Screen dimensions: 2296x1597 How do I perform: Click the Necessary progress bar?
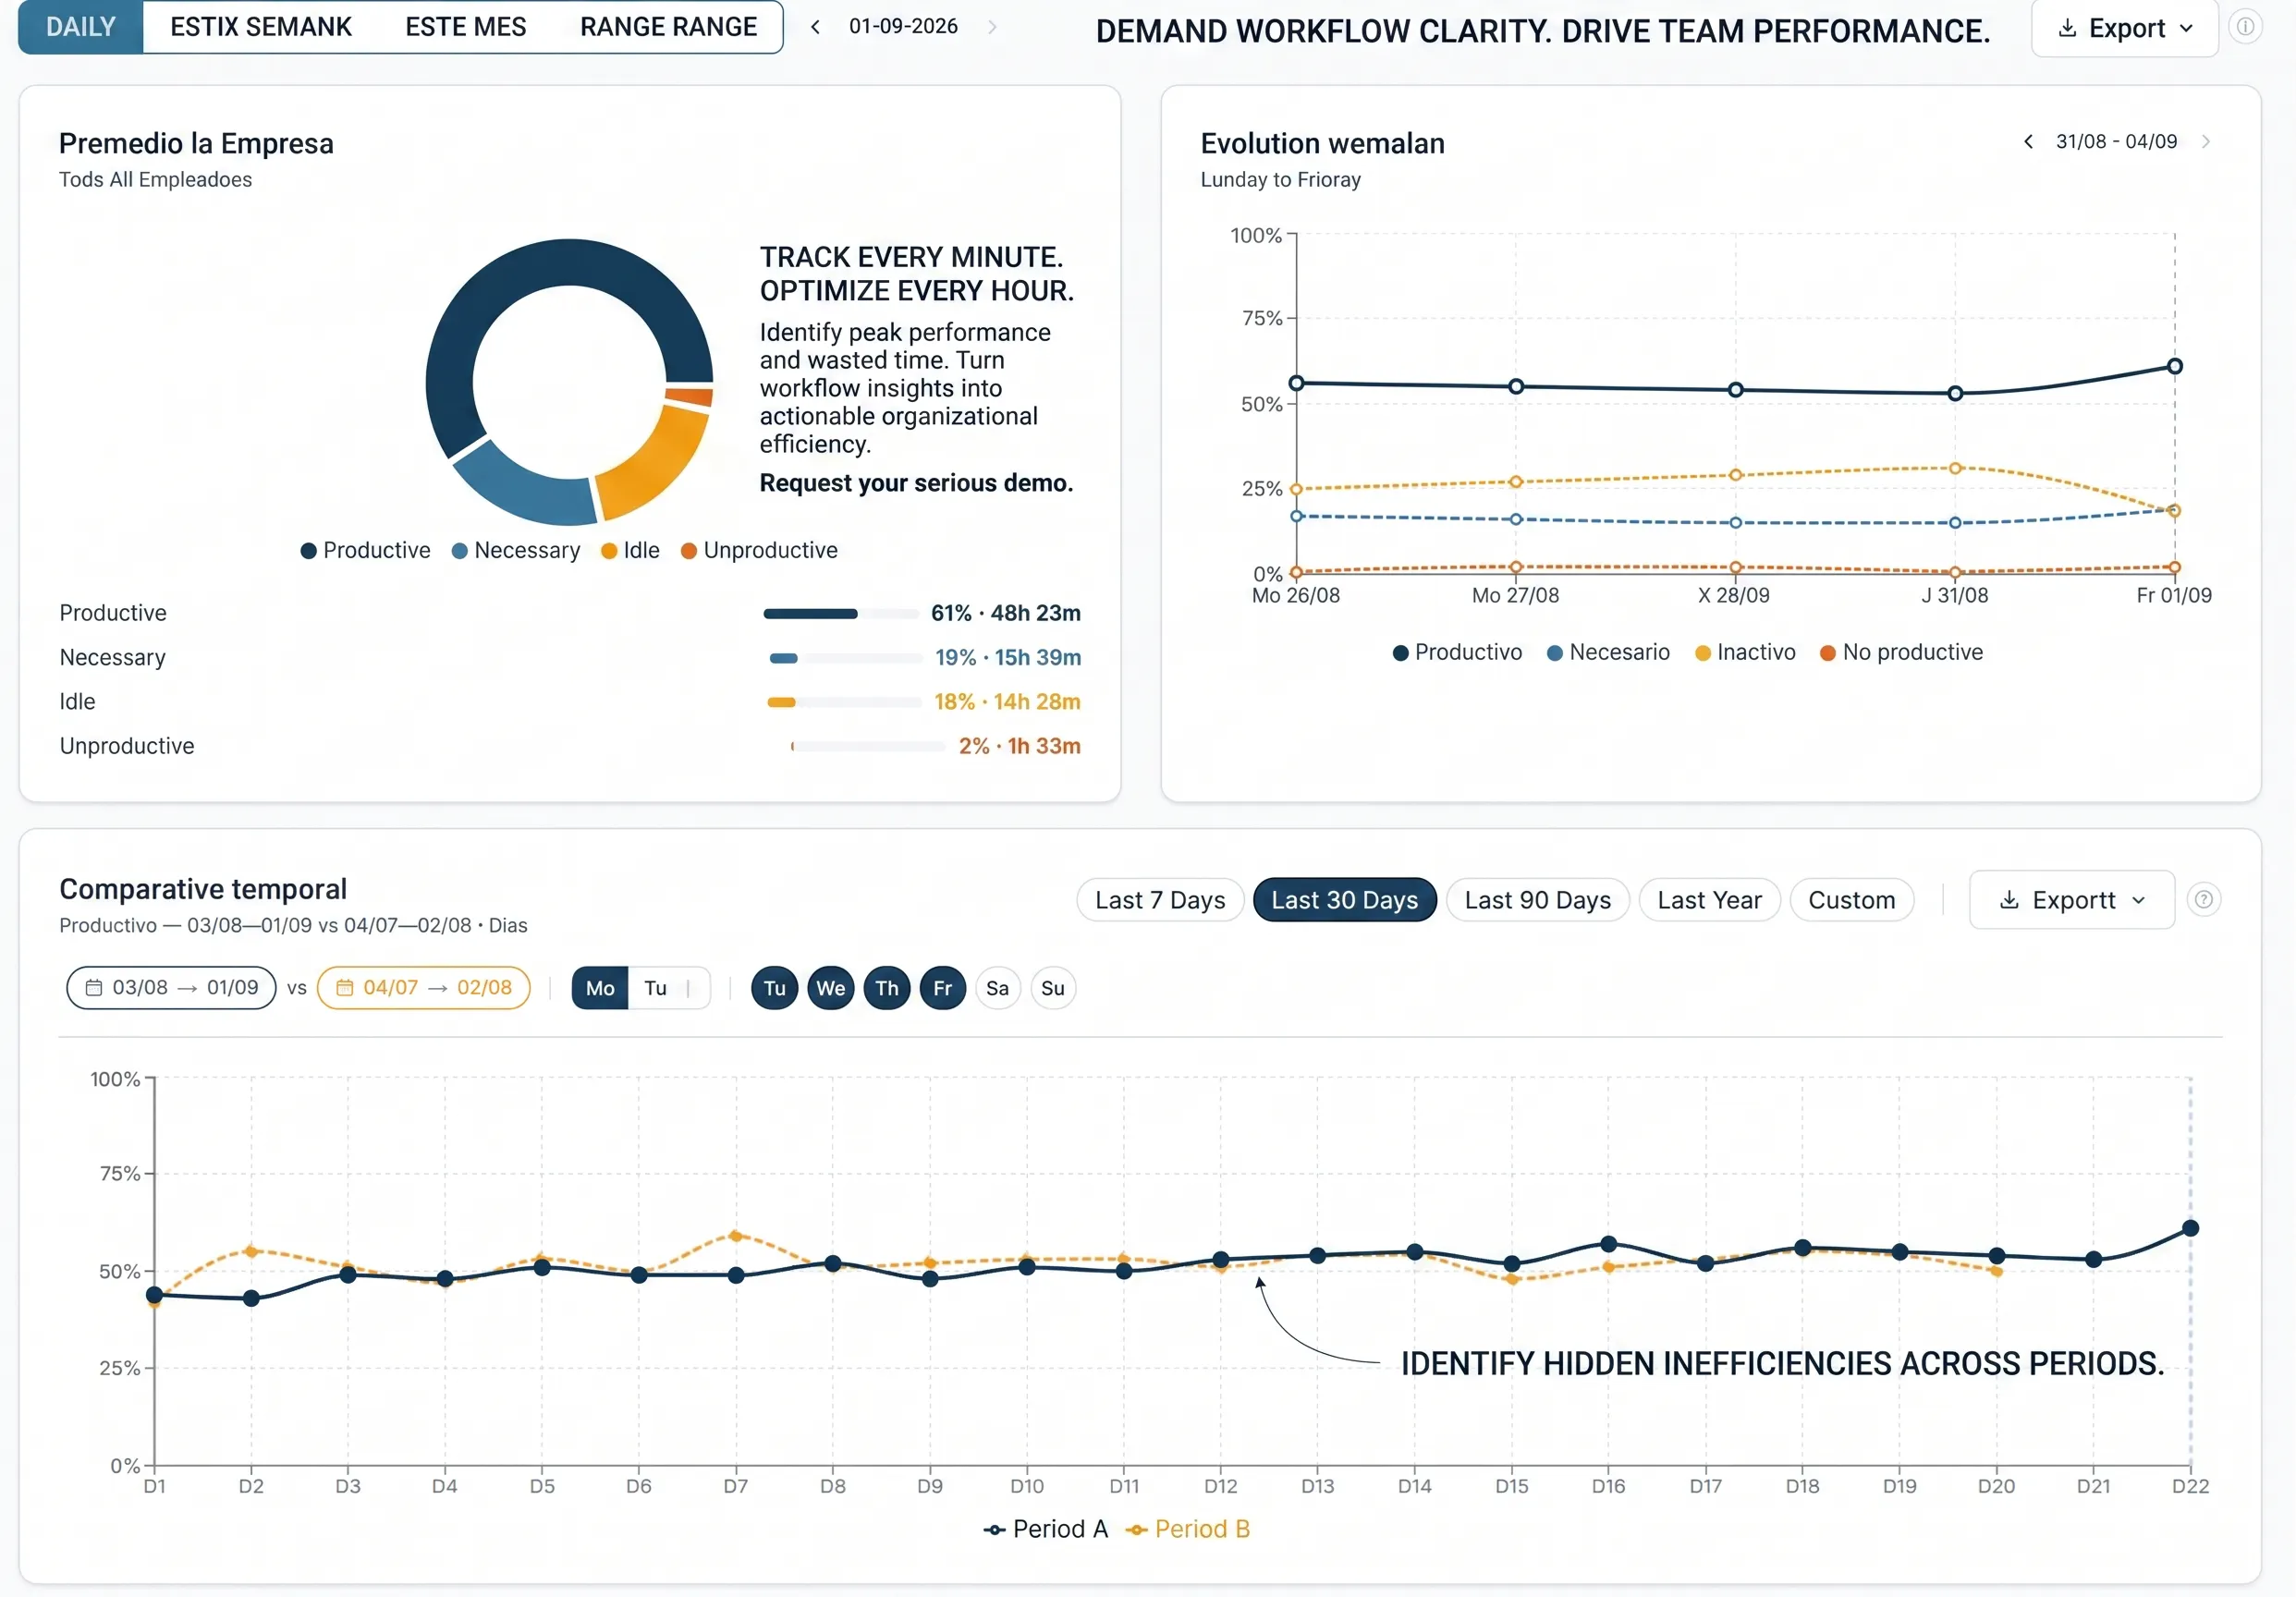pos(845,658)
